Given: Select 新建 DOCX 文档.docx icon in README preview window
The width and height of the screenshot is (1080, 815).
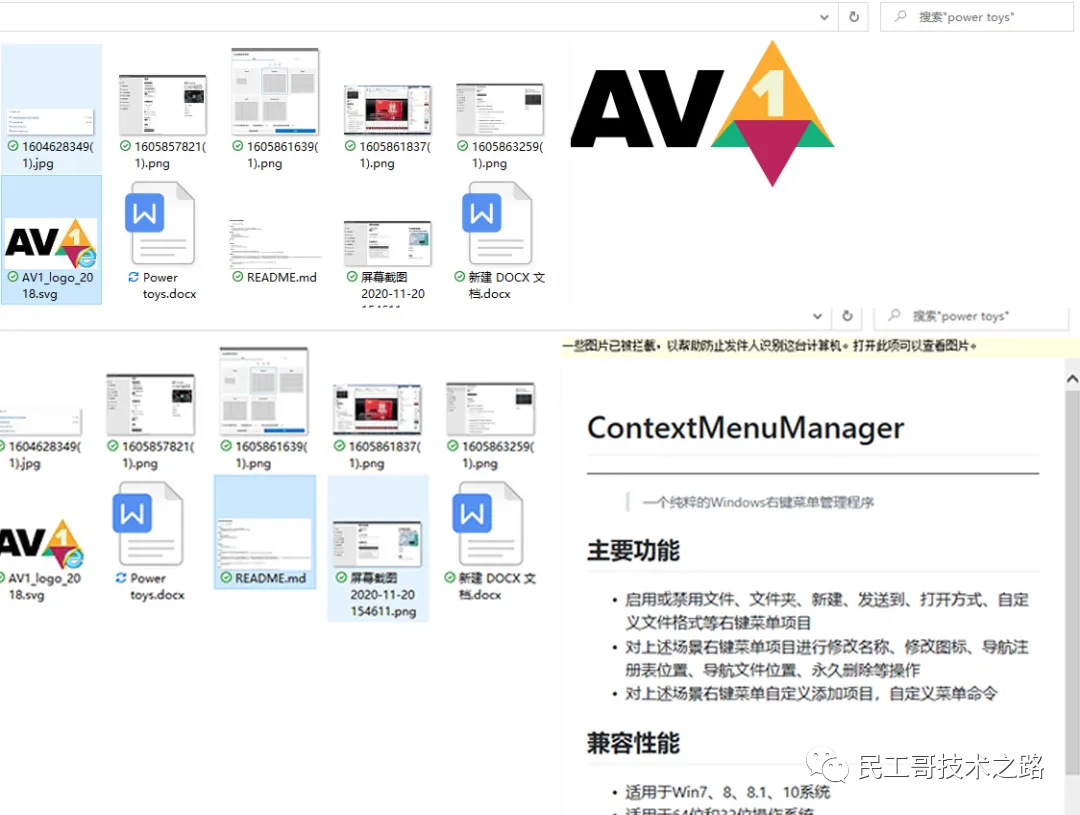Looking at the screenshot, I should (488, 524).
